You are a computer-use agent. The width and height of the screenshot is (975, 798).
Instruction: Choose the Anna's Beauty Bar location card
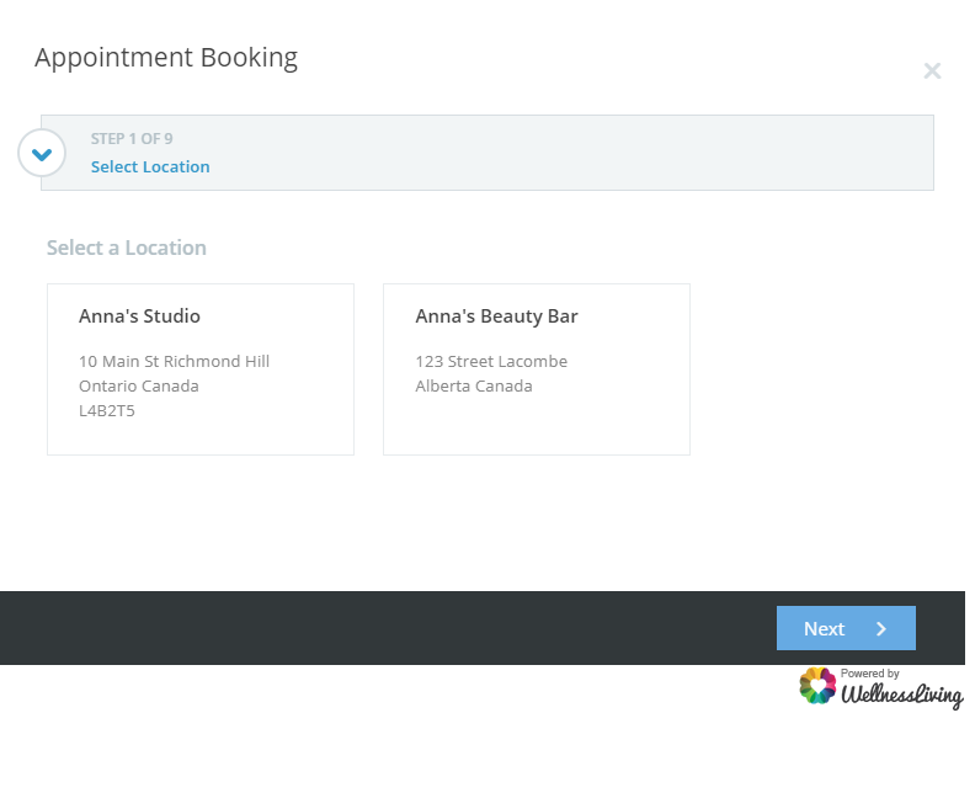point(537,369)
